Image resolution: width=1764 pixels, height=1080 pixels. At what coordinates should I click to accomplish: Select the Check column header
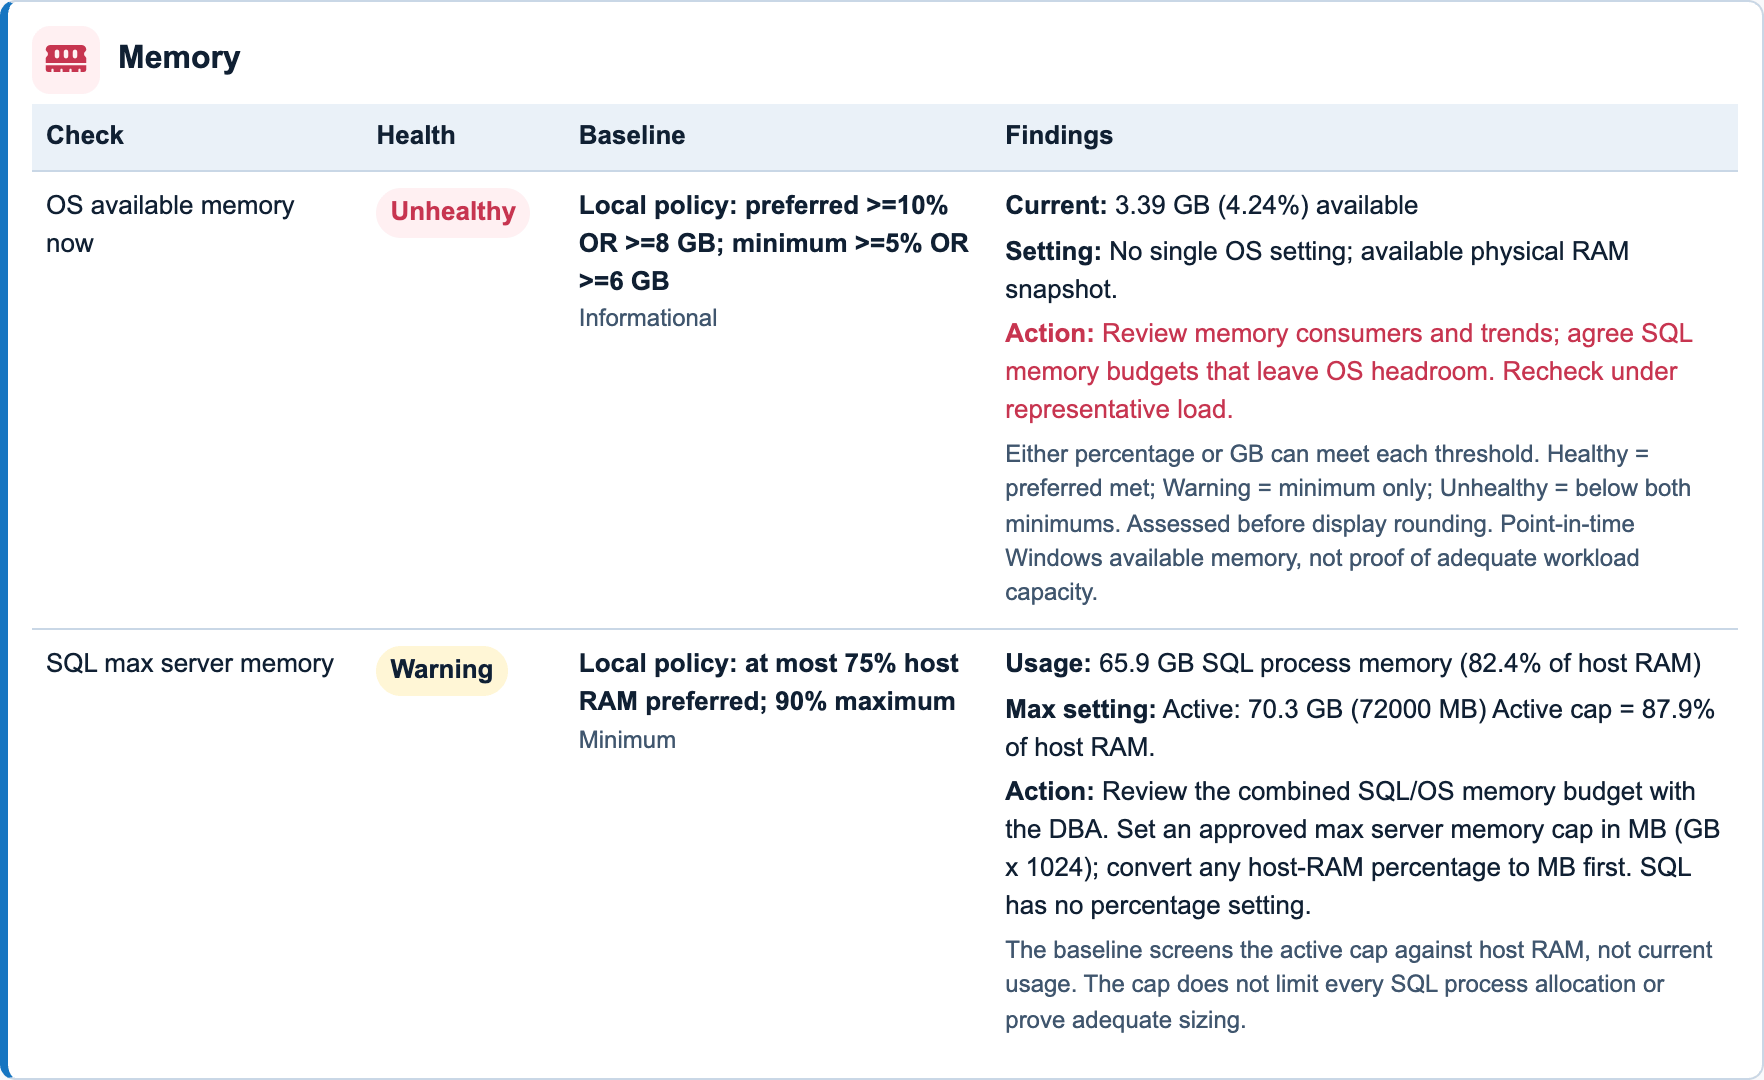click(x=85, y=135)
